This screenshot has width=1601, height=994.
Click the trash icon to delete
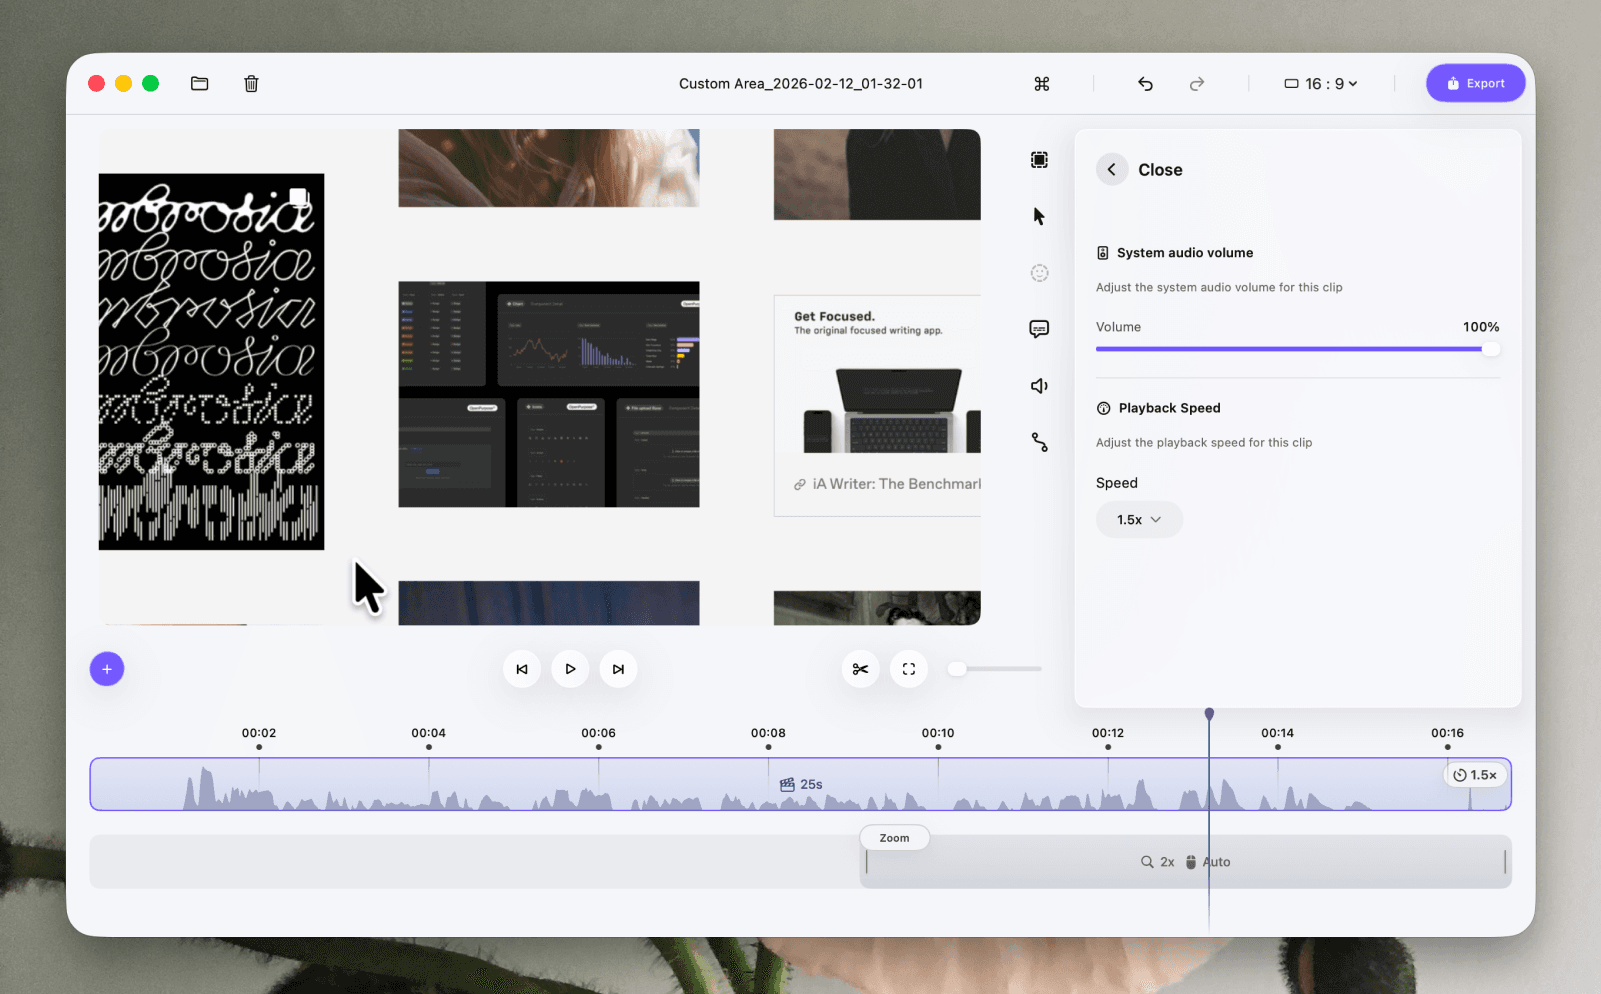point(251,83)
